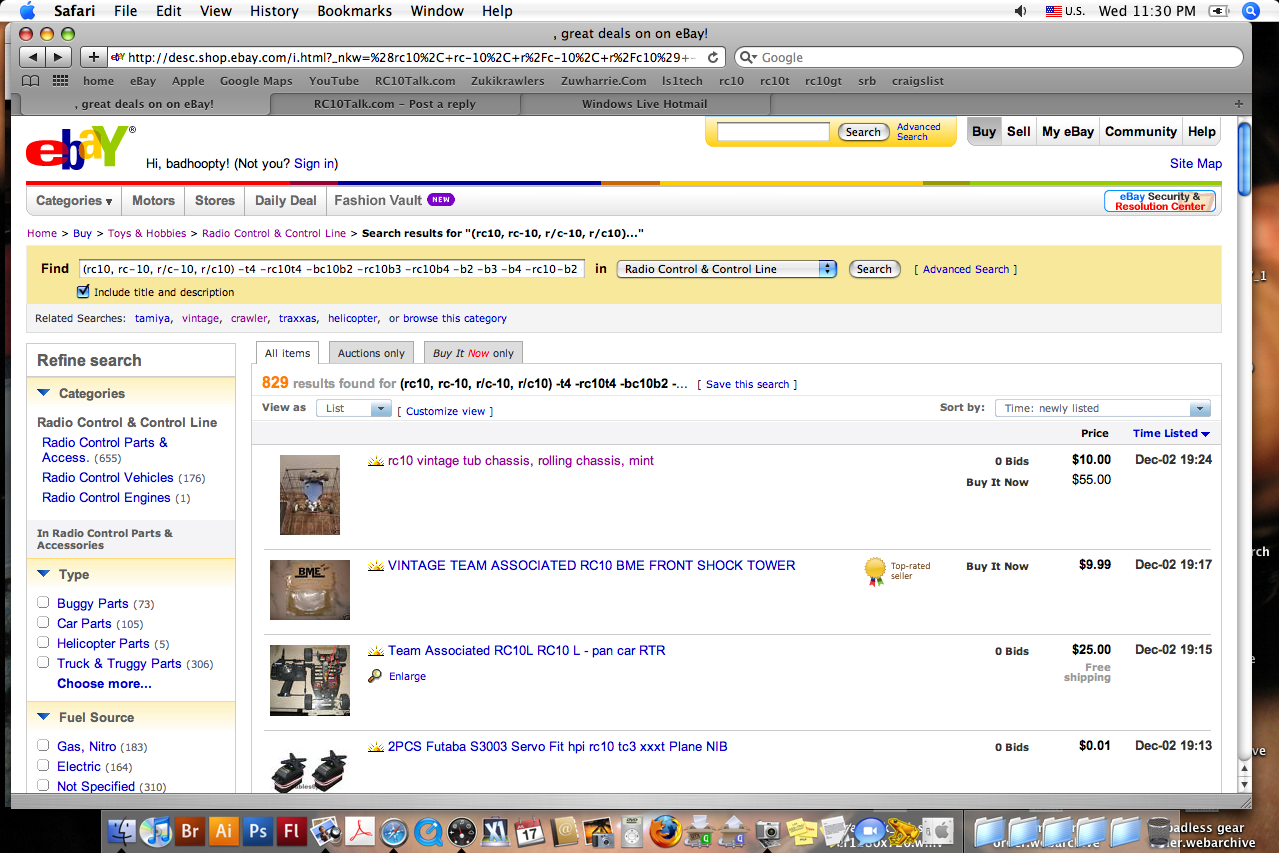
Task: Open Daily Deal page
Action: 286,201
